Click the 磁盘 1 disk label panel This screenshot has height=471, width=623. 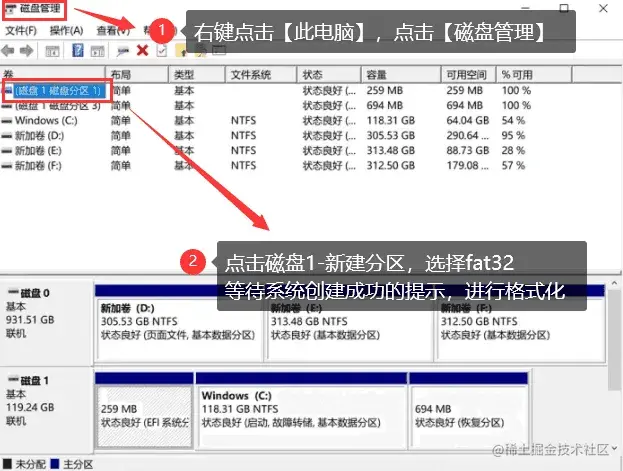(46, 410)
